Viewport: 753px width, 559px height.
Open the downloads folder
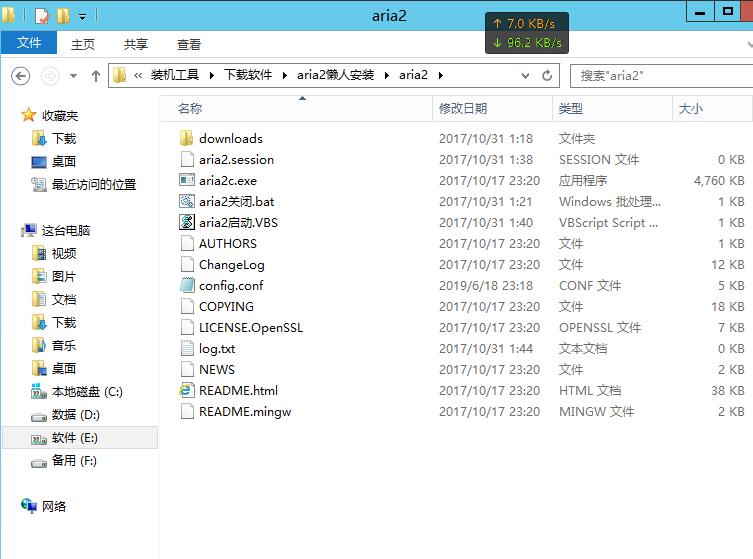click(230, 139)
